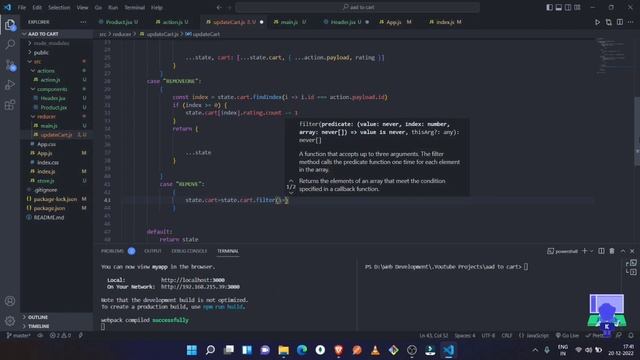
Task: Open Microsoft Edge from the taskbar
Action: click(x=302, y=350)
